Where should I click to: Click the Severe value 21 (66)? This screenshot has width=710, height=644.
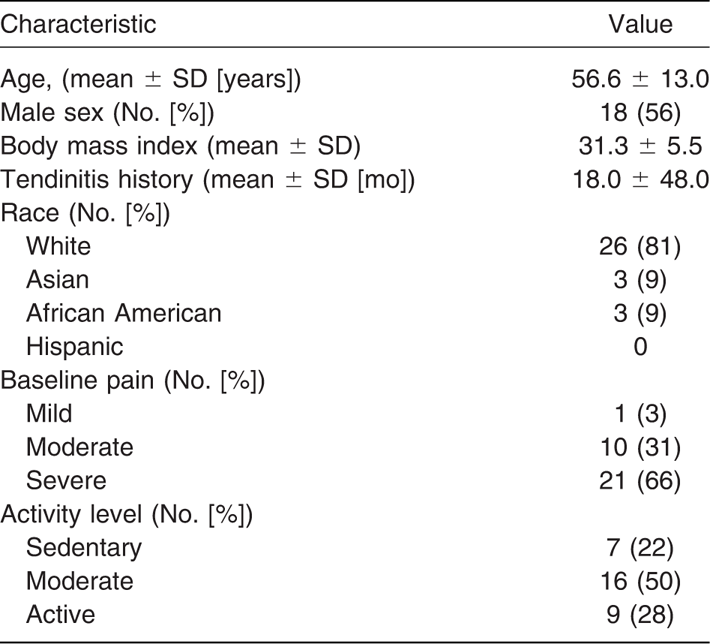pyautogui.click(x=640, y=481)
